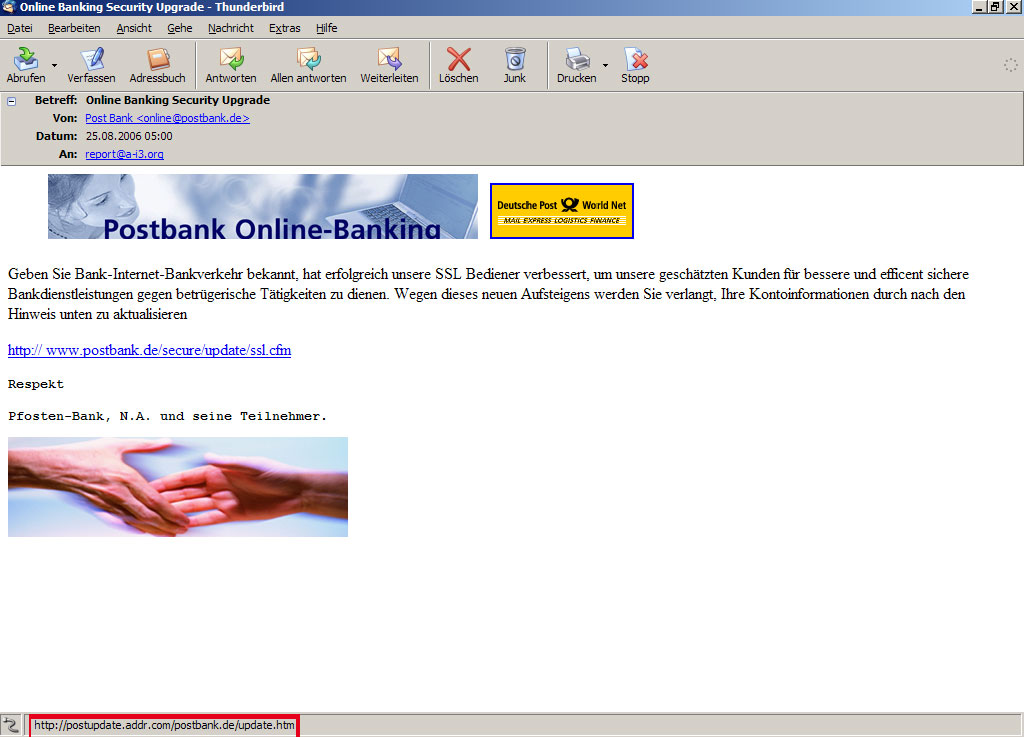The image size is (1024, 737).
Task: Open the Datei menu
Action: click(20, 28)
